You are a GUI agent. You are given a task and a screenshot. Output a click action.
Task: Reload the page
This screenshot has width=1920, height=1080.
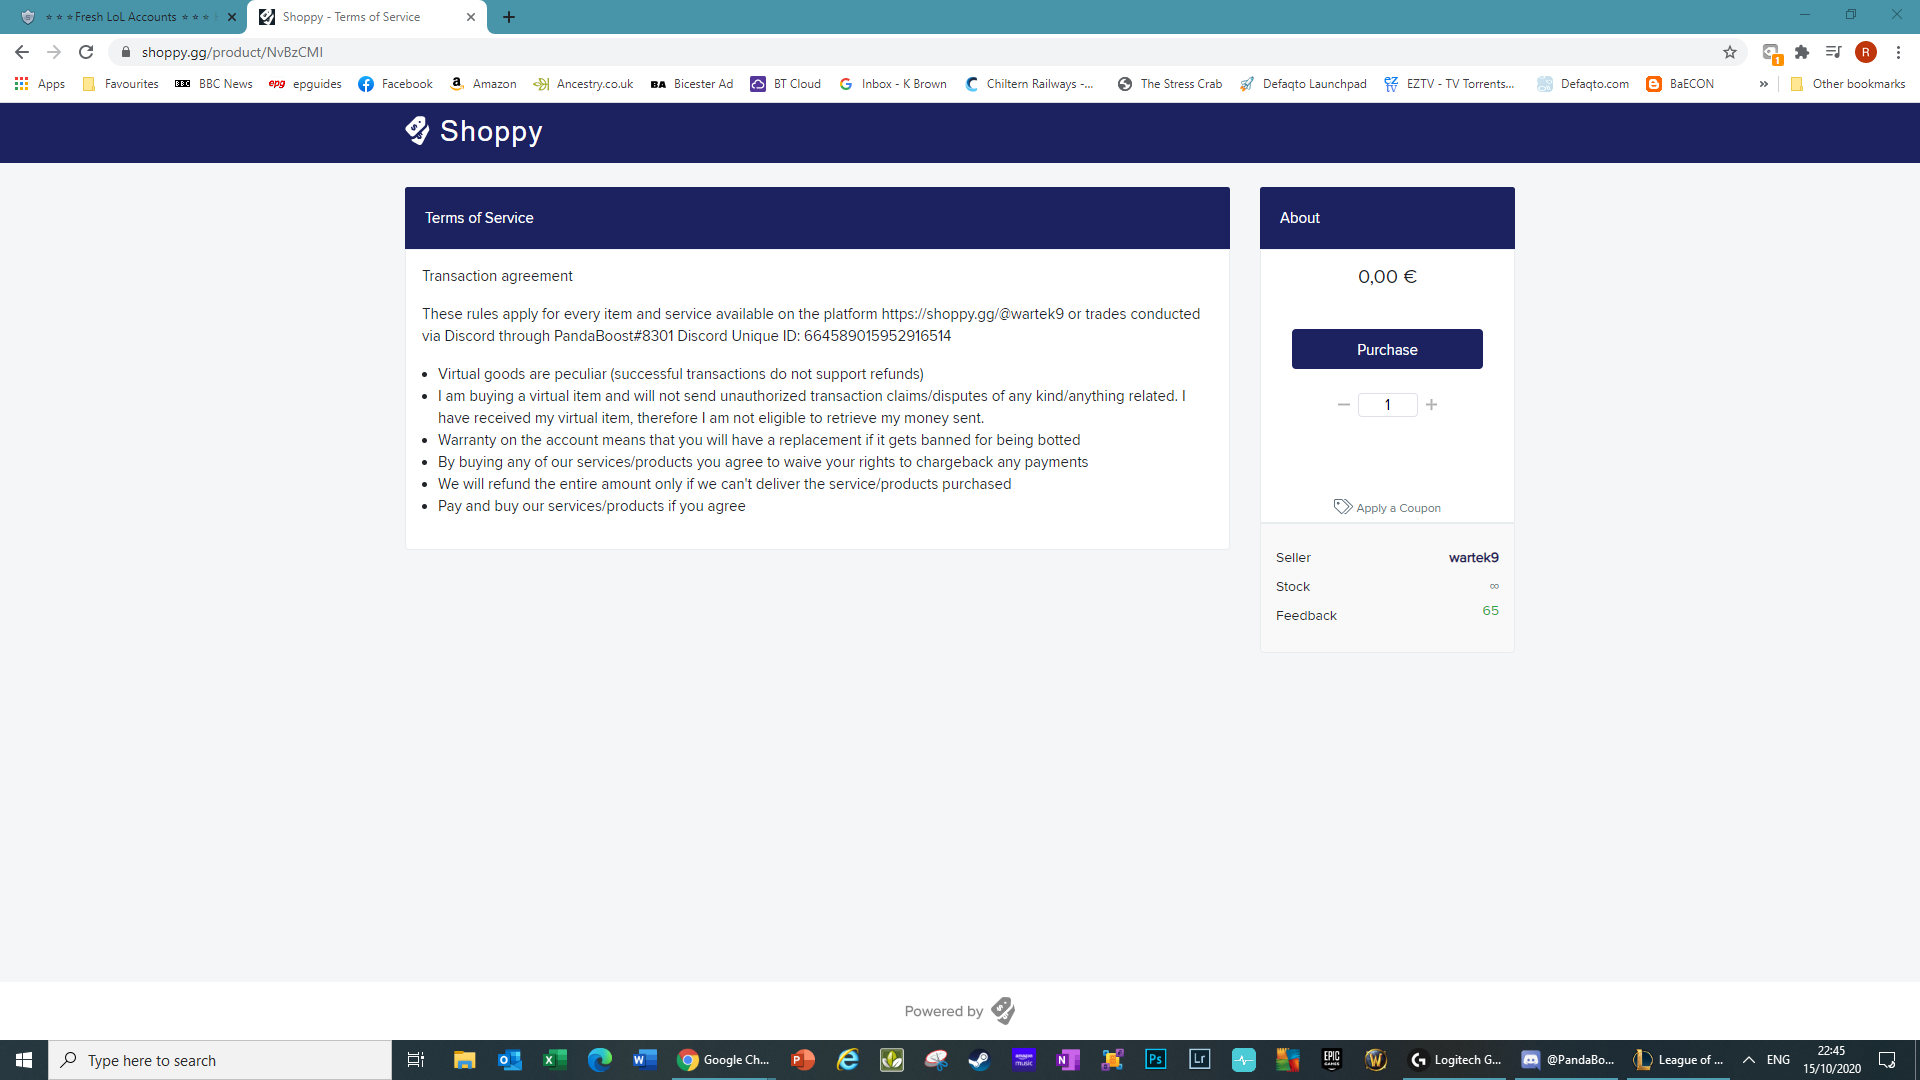click(86, 52)
